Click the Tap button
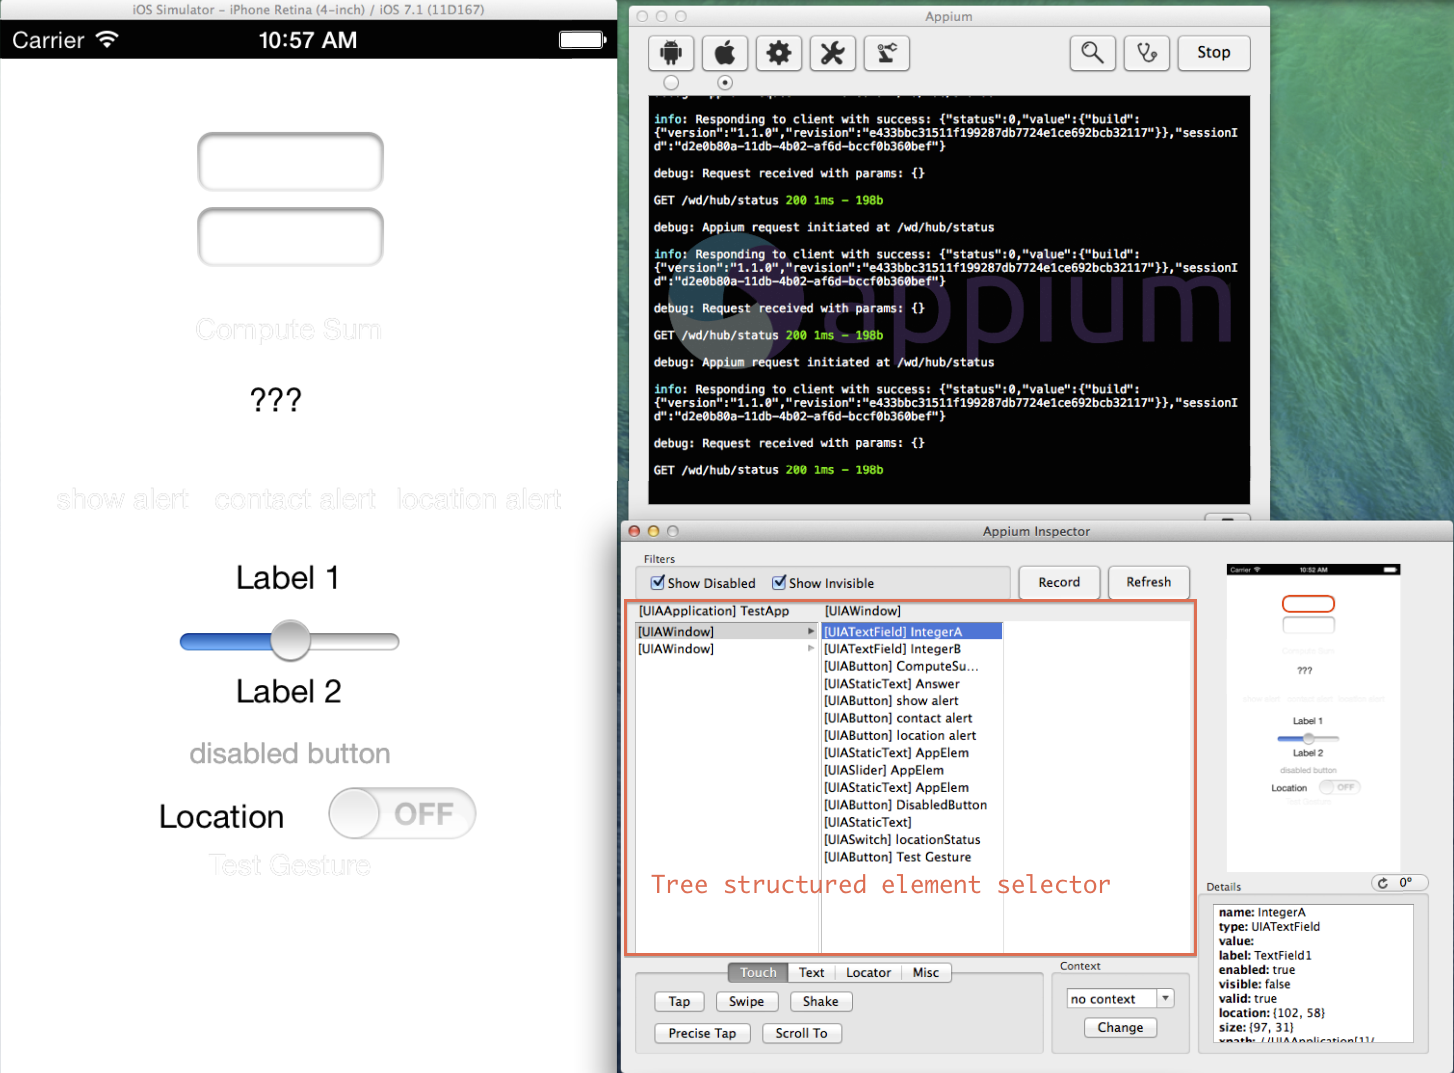The image size is (1454, 1073). [x=679, y=1001]
